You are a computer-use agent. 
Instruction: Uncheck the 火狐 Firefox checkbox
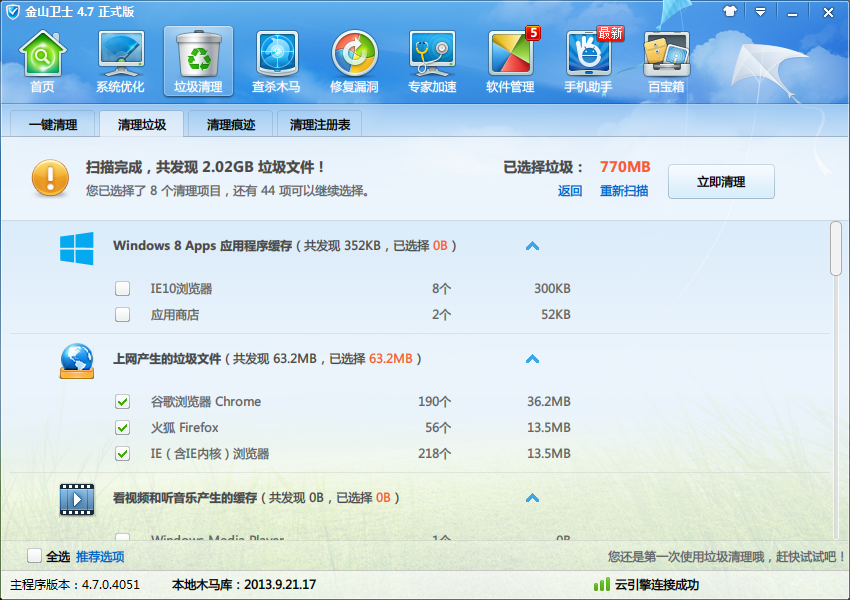tap(123, 428)
